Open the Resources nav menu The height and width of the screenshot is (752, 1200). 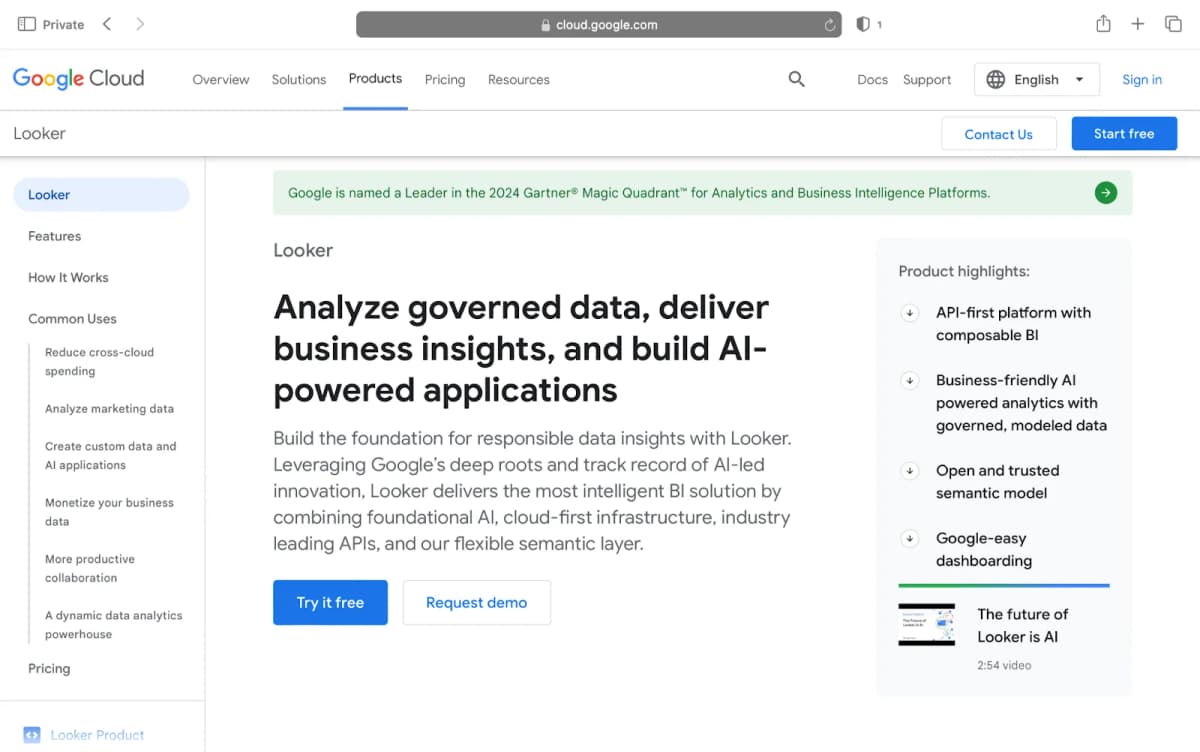point(519,80)
